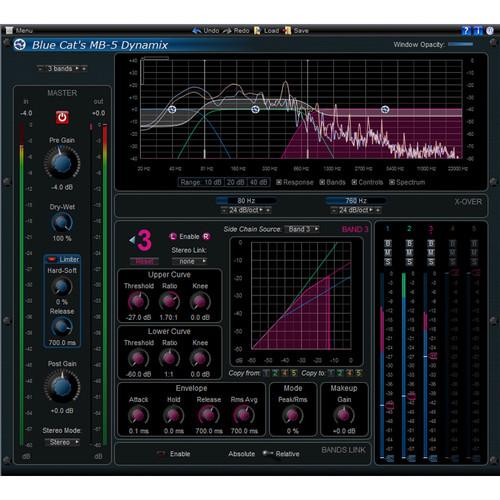500x500 pixels.
Task: Open the info 'i' icon in top bar
Action: pos(478,31)
